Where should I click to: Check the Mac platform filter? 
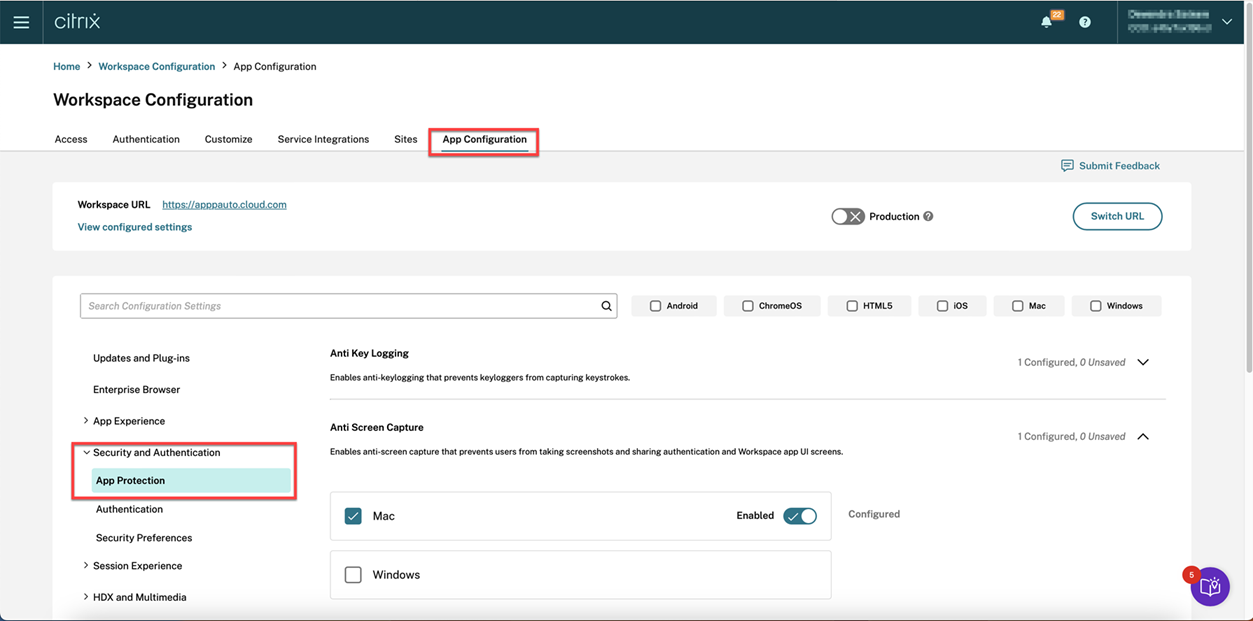pyautogui.click(x=1017, y=306)
